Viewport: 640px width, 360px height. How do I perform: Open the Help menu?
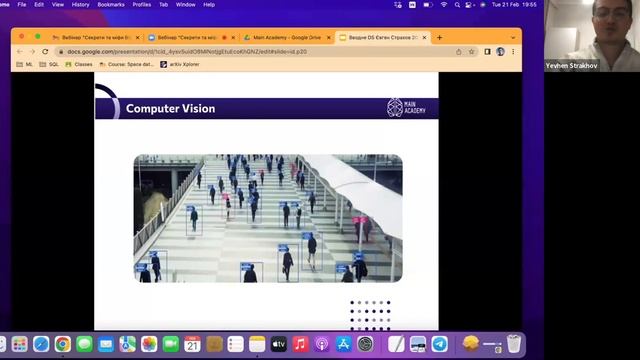click(209, 5)
